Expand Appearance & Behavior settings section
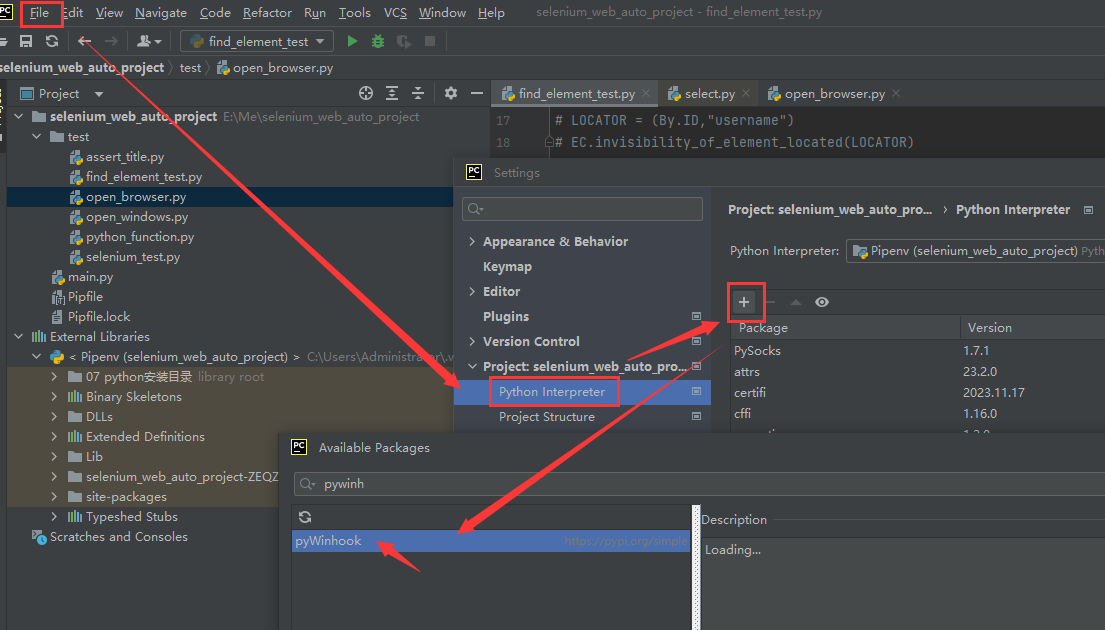The image size is (1105, 630). tap(472, 242)
